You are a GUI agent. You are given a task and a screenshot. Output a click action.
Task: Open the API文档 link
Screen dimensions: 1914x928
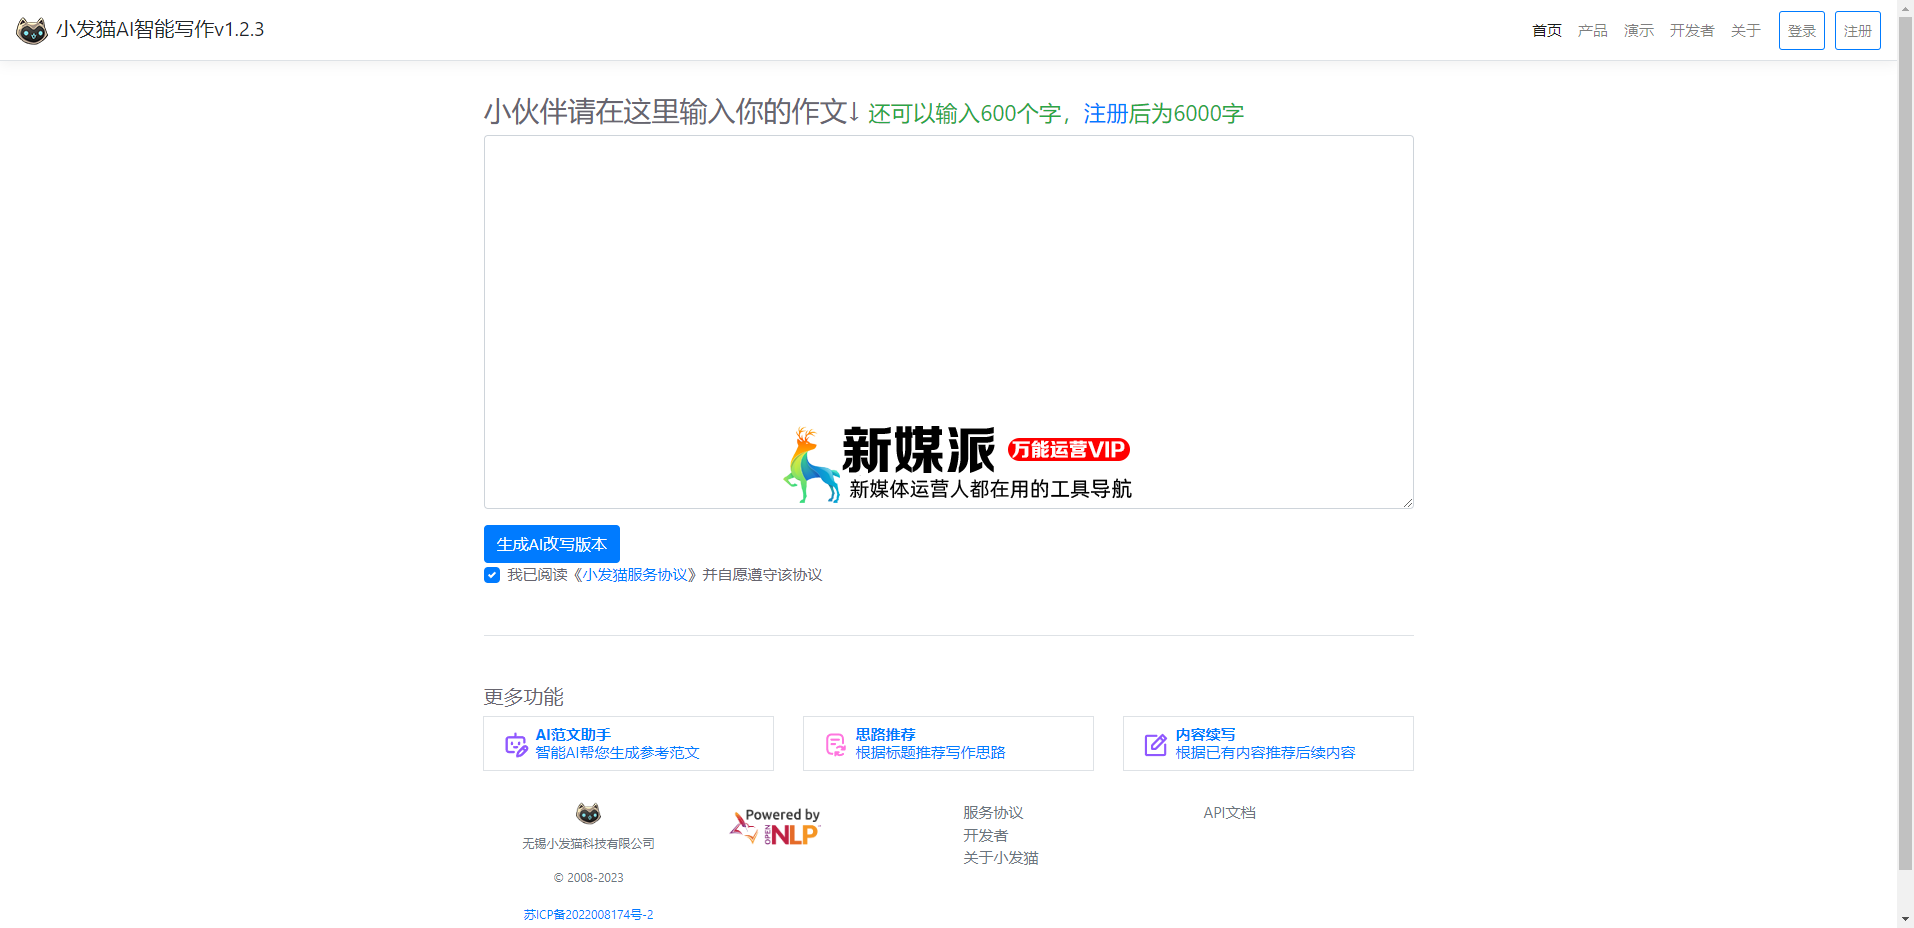pos(1229,813)
